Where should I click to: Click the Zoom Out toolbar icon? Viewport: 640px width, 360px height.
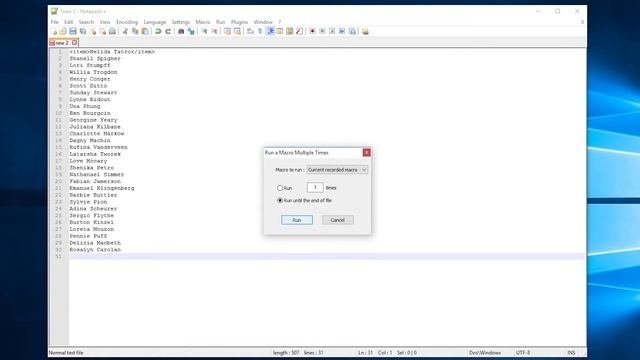[214, 31]
